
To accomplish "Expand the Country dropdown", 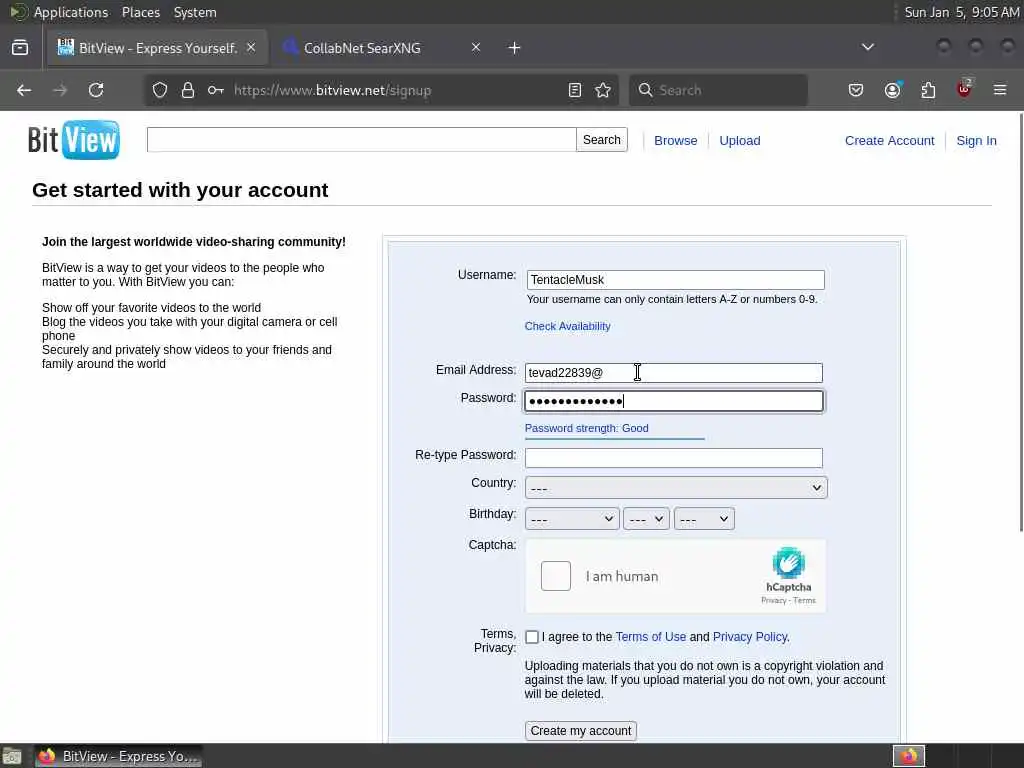I will coord(676,488).
